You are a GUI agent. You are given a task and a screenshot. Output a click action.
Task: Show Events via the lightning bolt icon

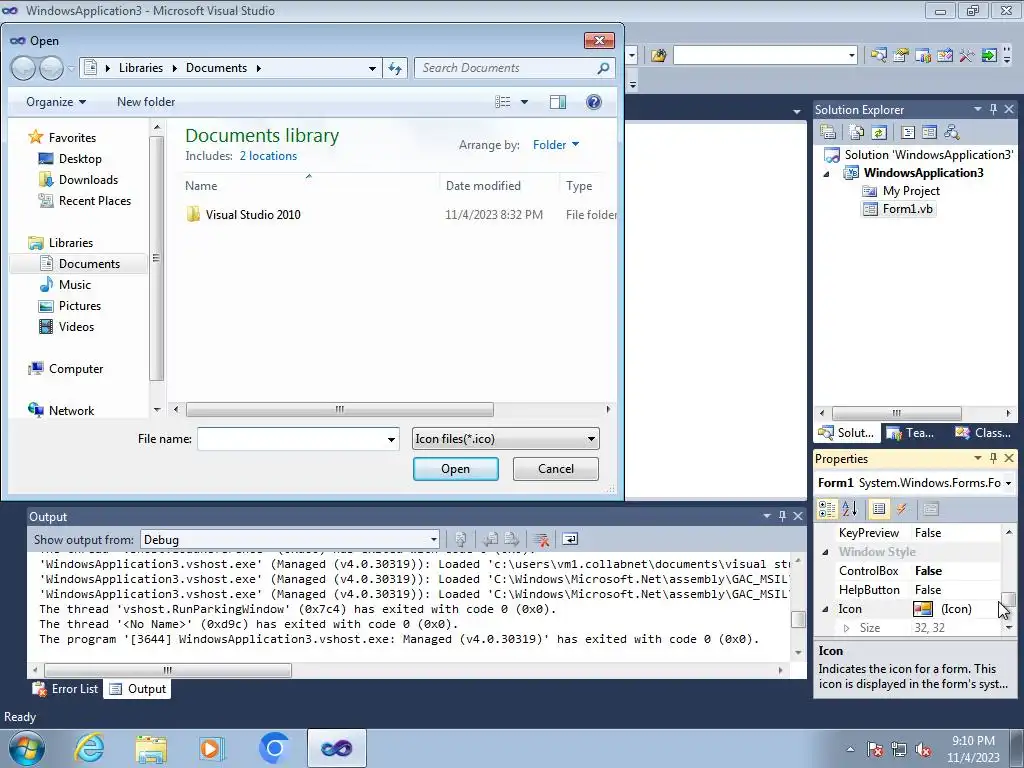tap(901, 509)
